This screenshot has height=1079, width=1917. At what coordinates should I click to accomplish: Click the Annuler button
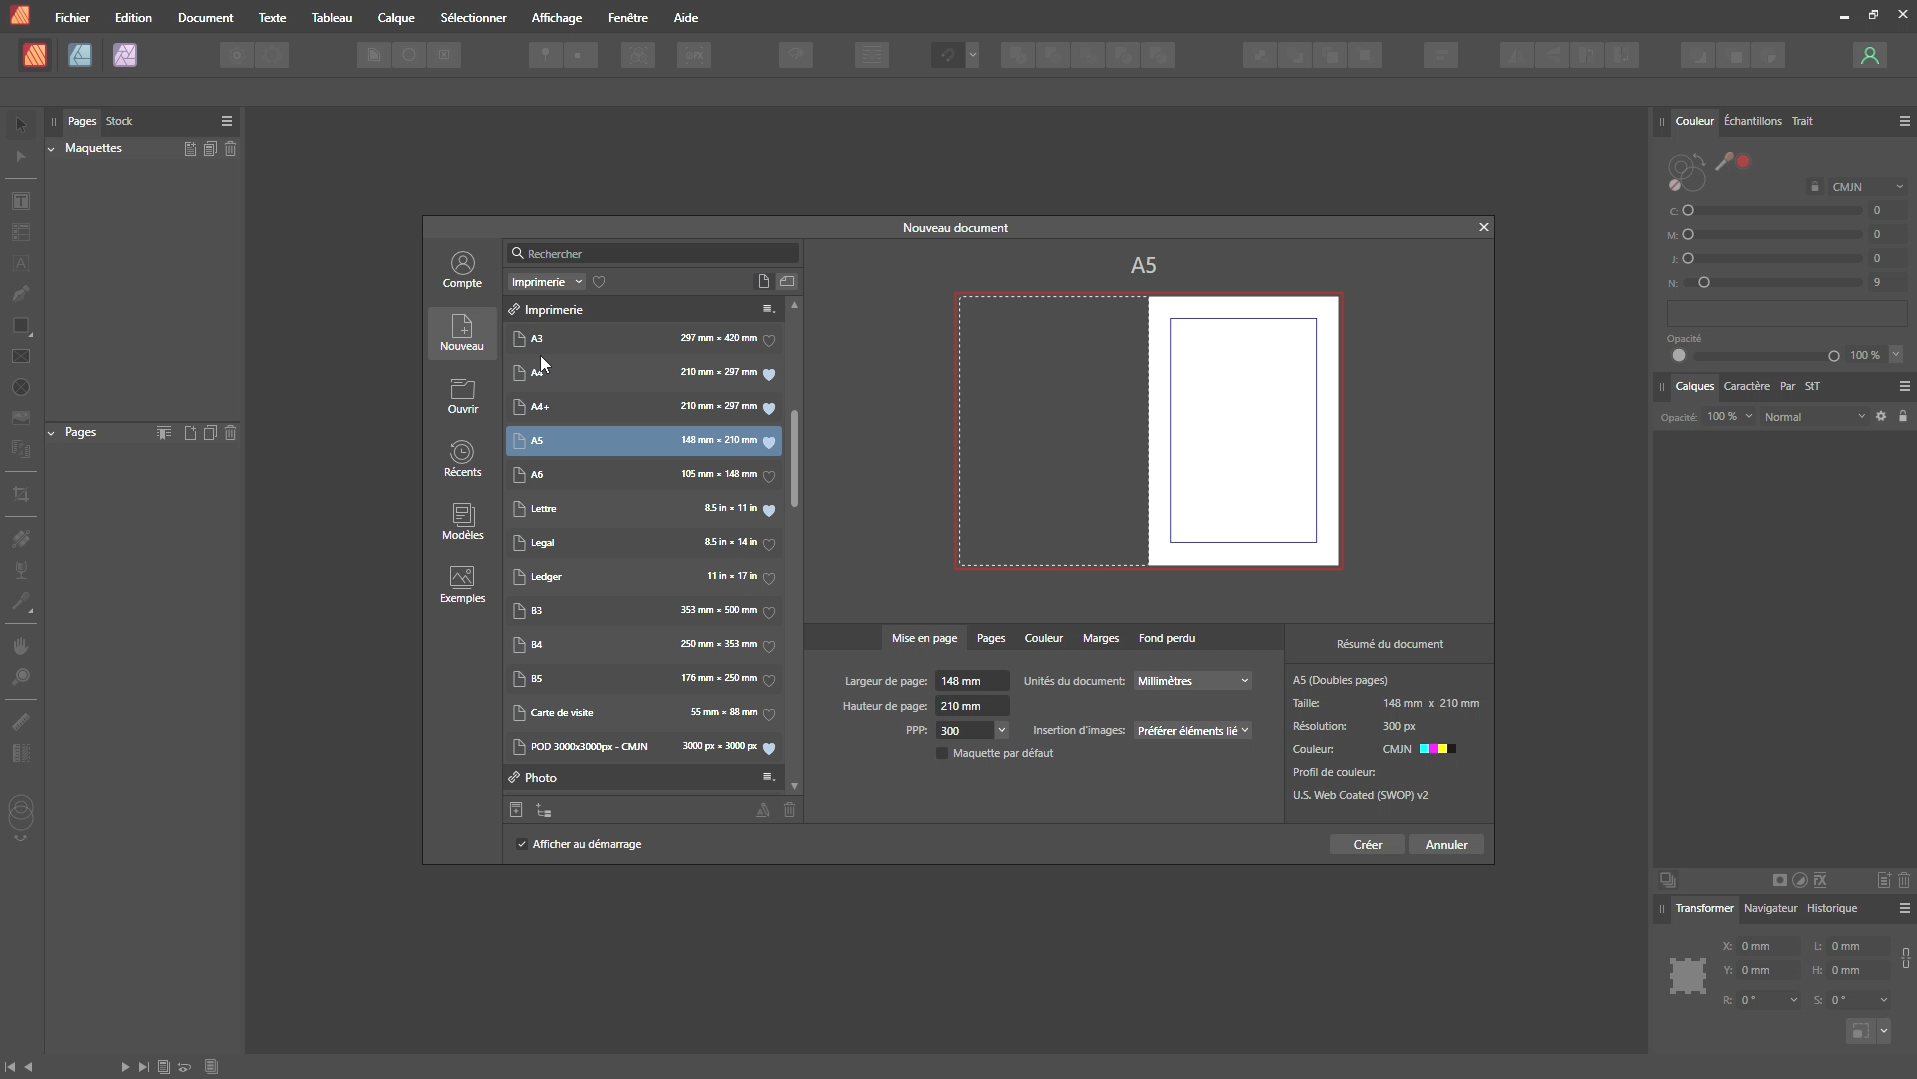[x=1446, y=845]
